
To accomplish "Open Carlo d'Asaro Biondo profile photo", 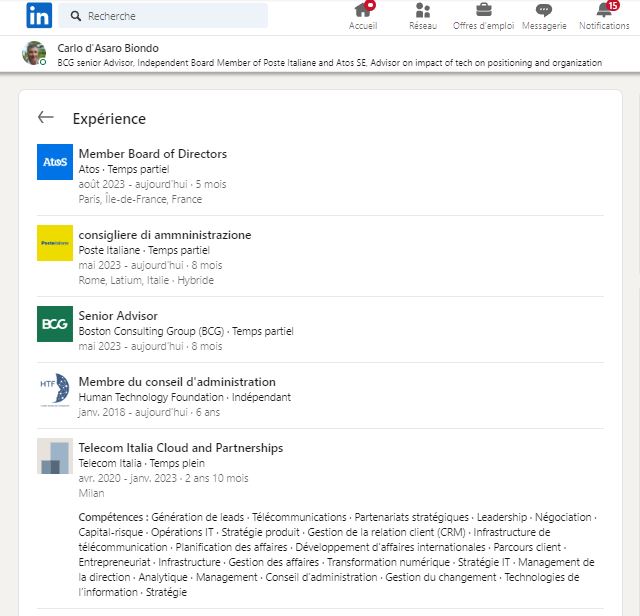I will (x=34, y=53).
